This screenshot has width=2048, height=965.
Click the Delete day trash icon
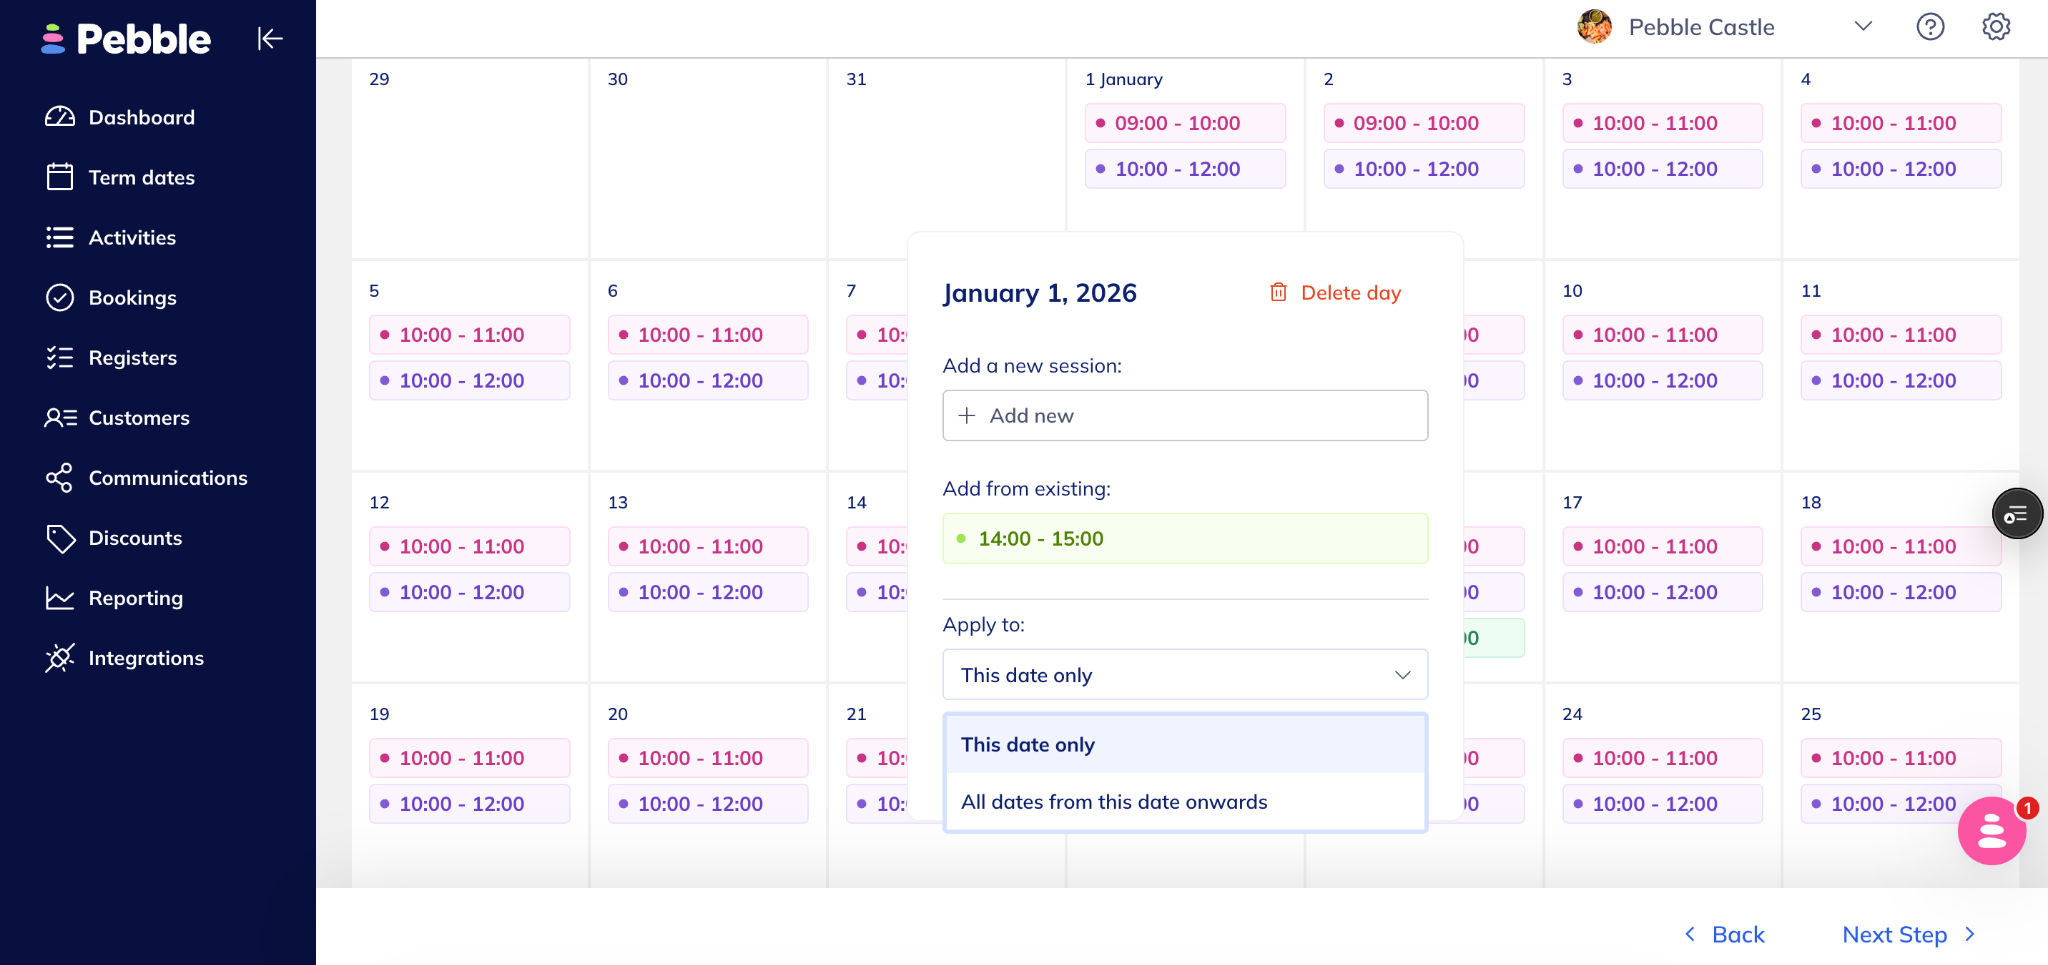pos(1278,292)
